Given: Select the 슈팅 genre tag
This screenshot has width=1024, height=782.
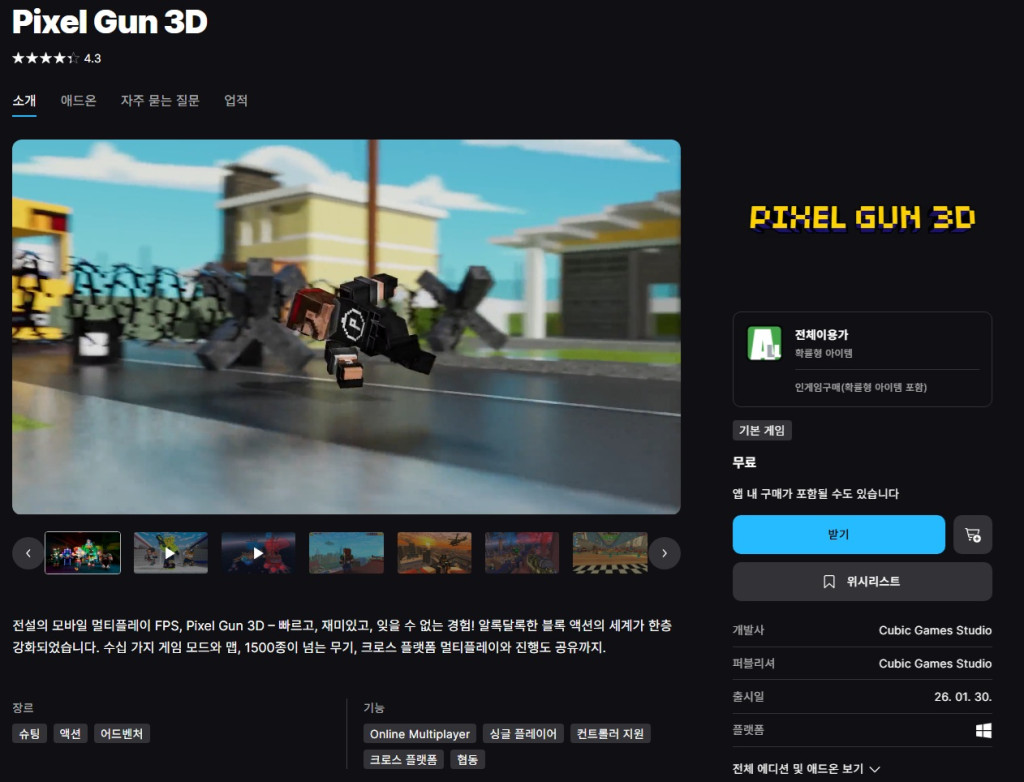Looking at the screenshot, I should (29, 734).
